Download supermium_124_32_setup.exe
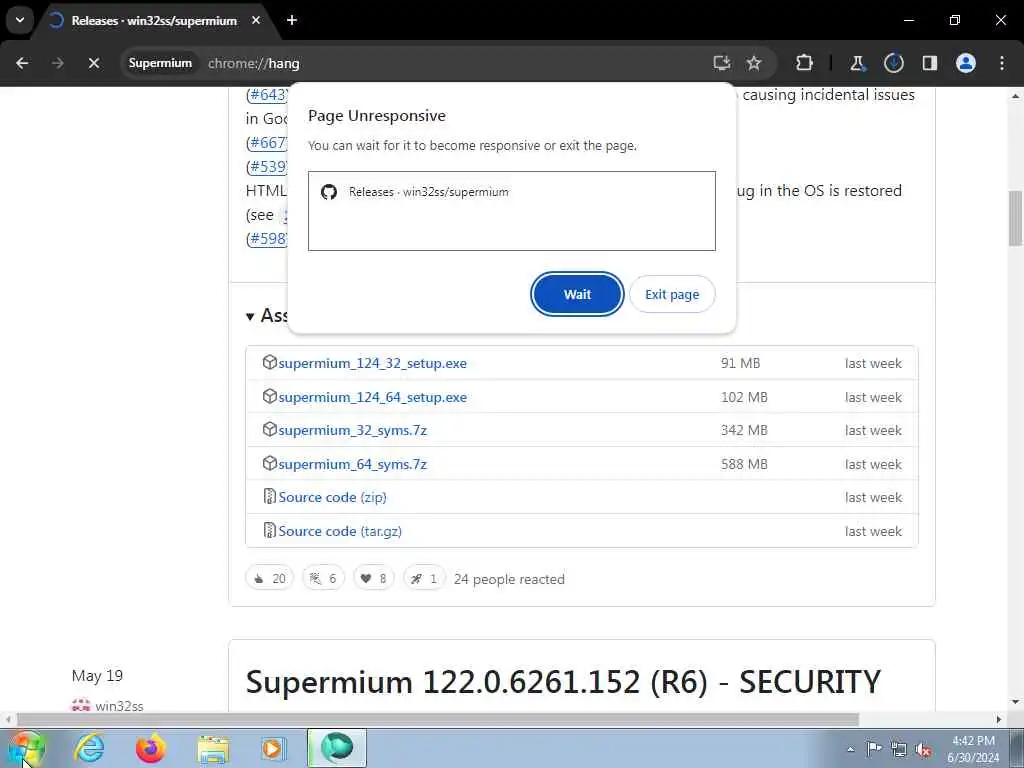This screenshot has width=1024, height=768. click(372, 363)
